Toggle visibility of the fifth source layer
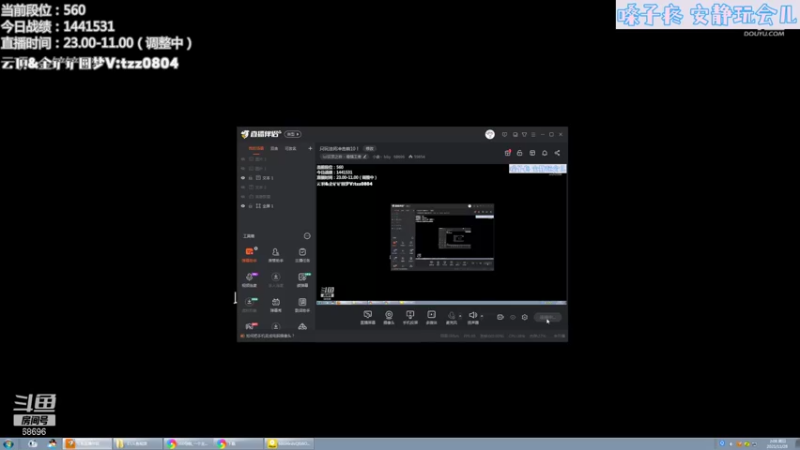 pos(243,196)
